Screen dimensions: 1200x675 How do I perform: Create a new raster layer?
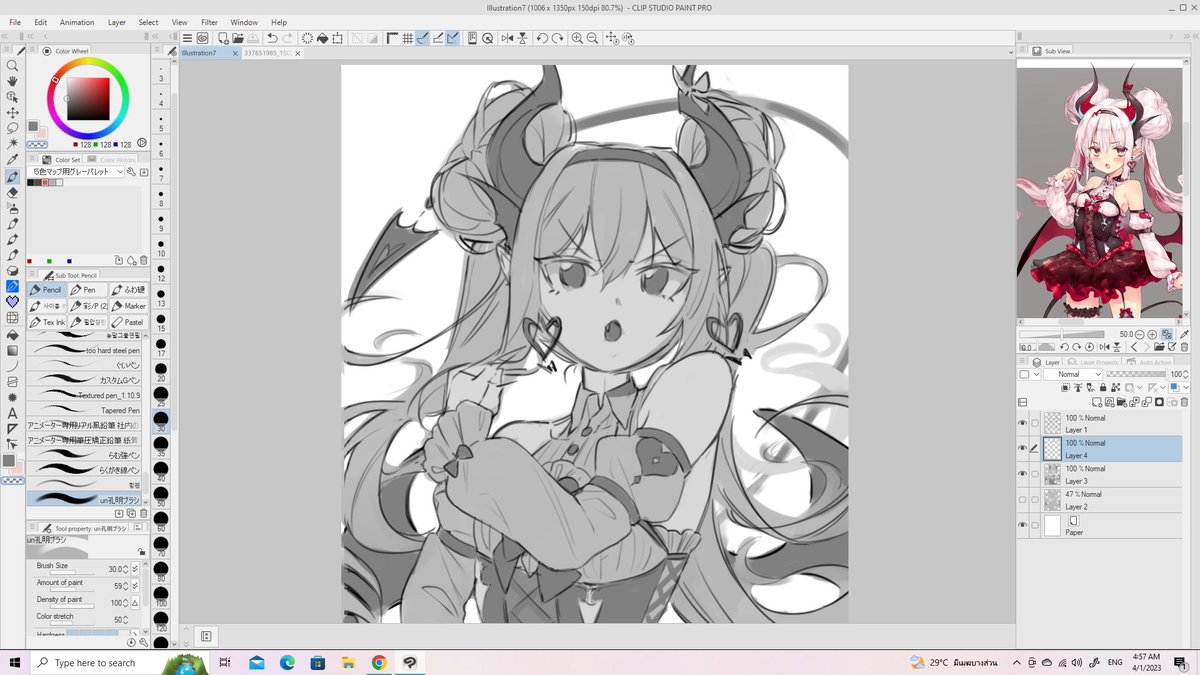point(1099,402)
